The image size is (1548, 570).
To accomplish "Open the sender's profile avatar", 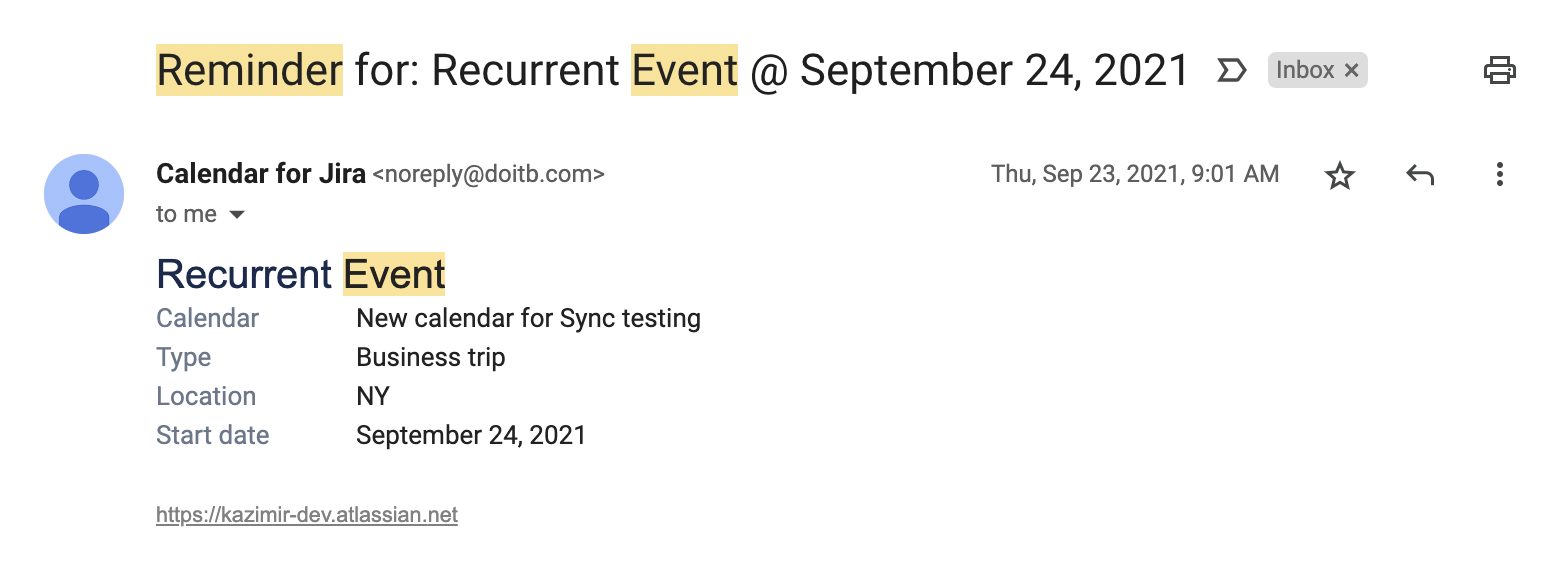I will click(84, 194).
